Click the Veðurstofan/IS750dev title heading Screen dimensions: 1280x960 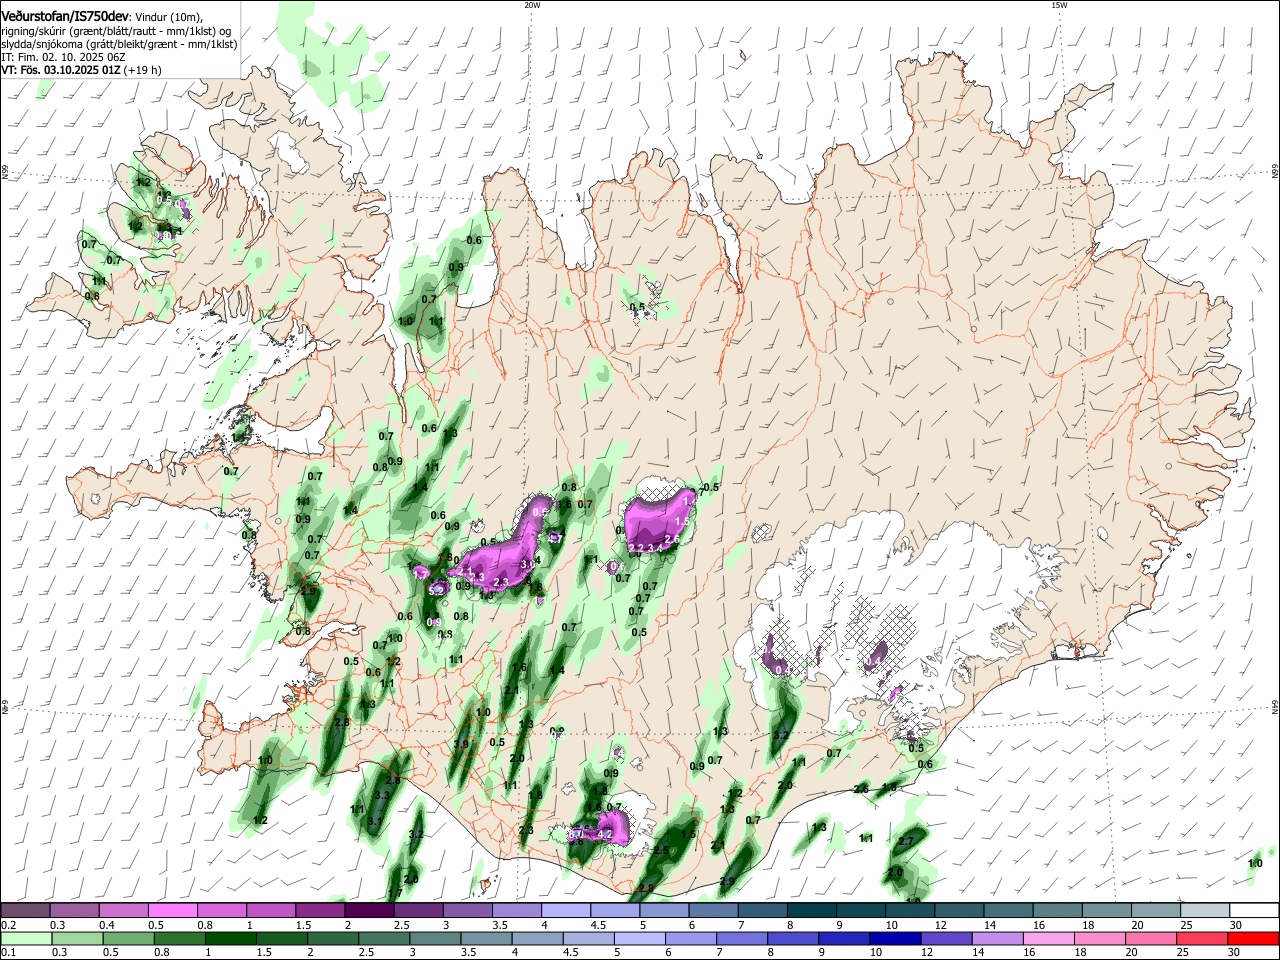(65, 17)
